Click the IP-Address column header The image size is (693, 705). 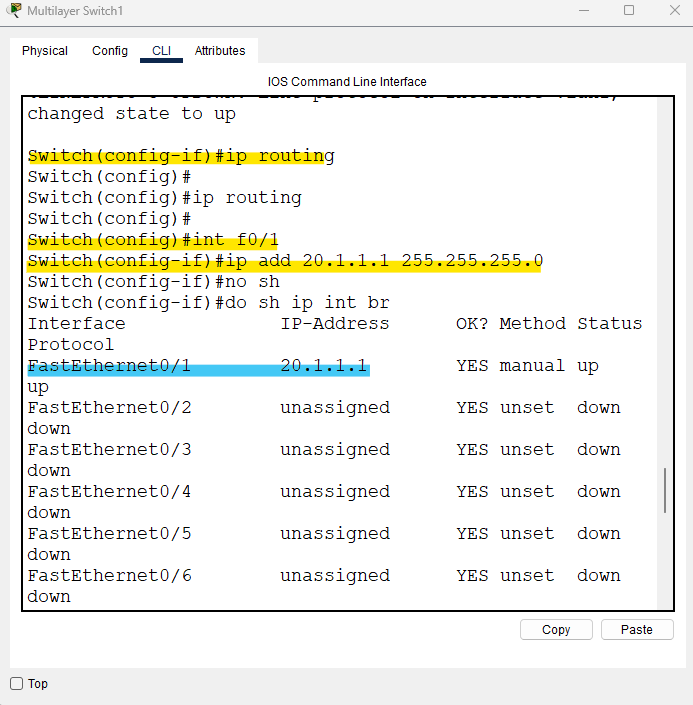(x=335, y=324)
